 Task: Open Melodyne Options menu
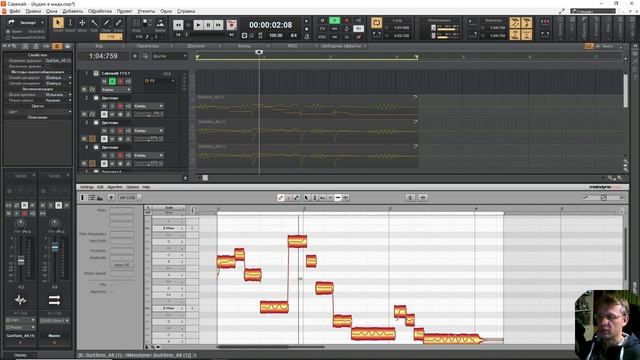click(132, 187)
